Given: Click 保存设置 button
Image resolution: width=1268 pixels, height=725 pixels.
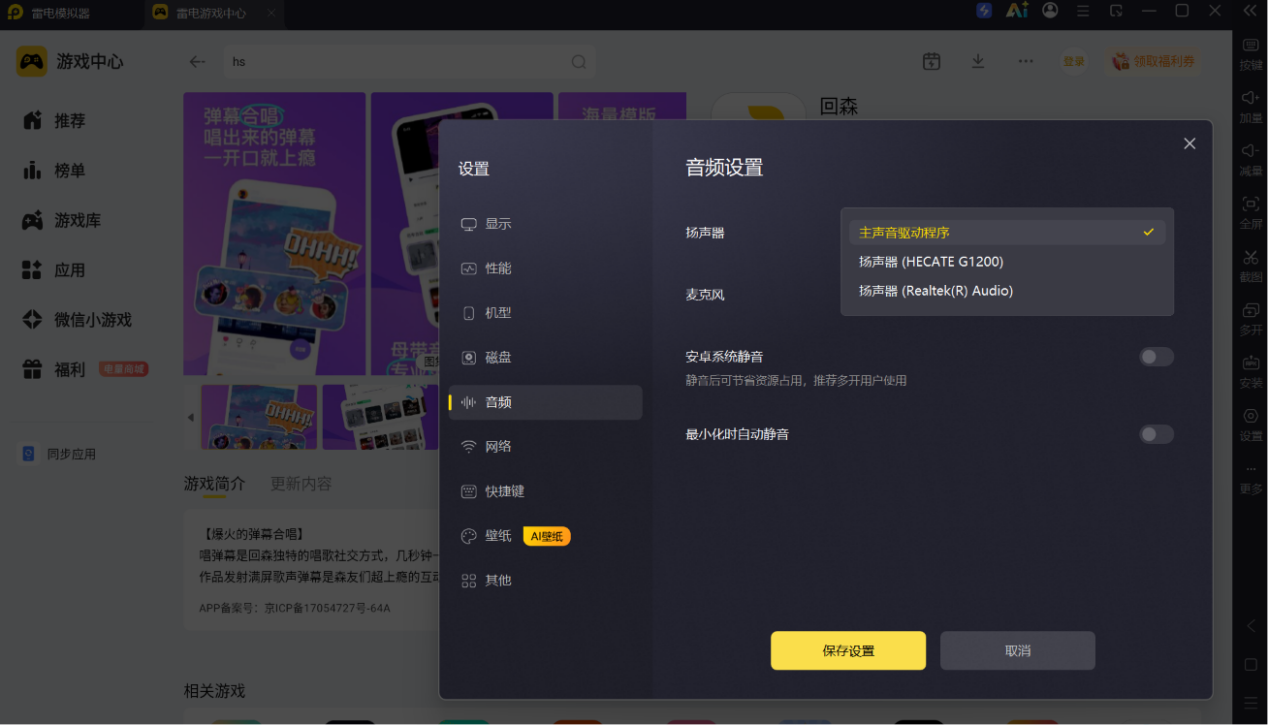Looking at the screenshot, I should [848, 651].
